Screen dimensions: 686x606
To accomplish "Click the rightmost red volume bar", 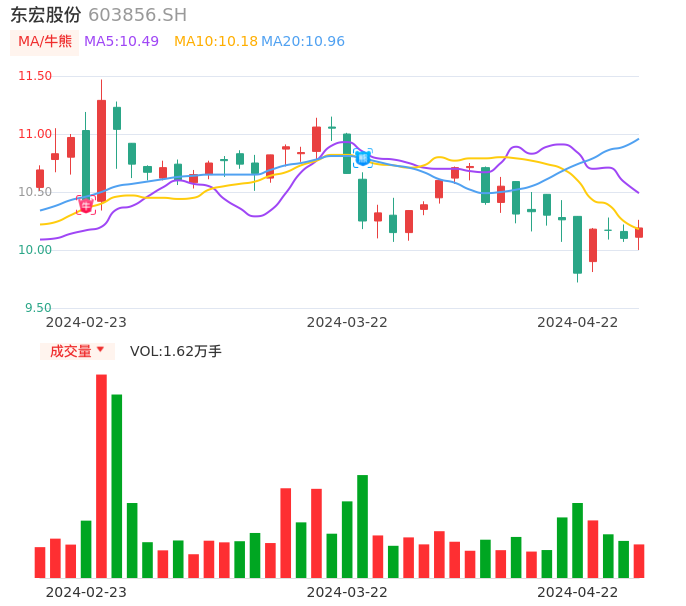I will 639,560.
